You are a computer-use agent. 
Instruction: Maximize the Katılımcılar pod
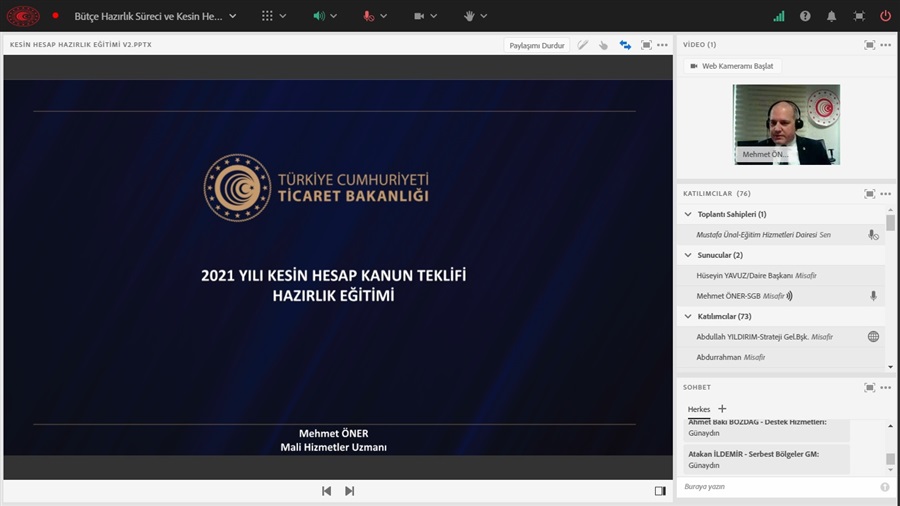[870, 194]
